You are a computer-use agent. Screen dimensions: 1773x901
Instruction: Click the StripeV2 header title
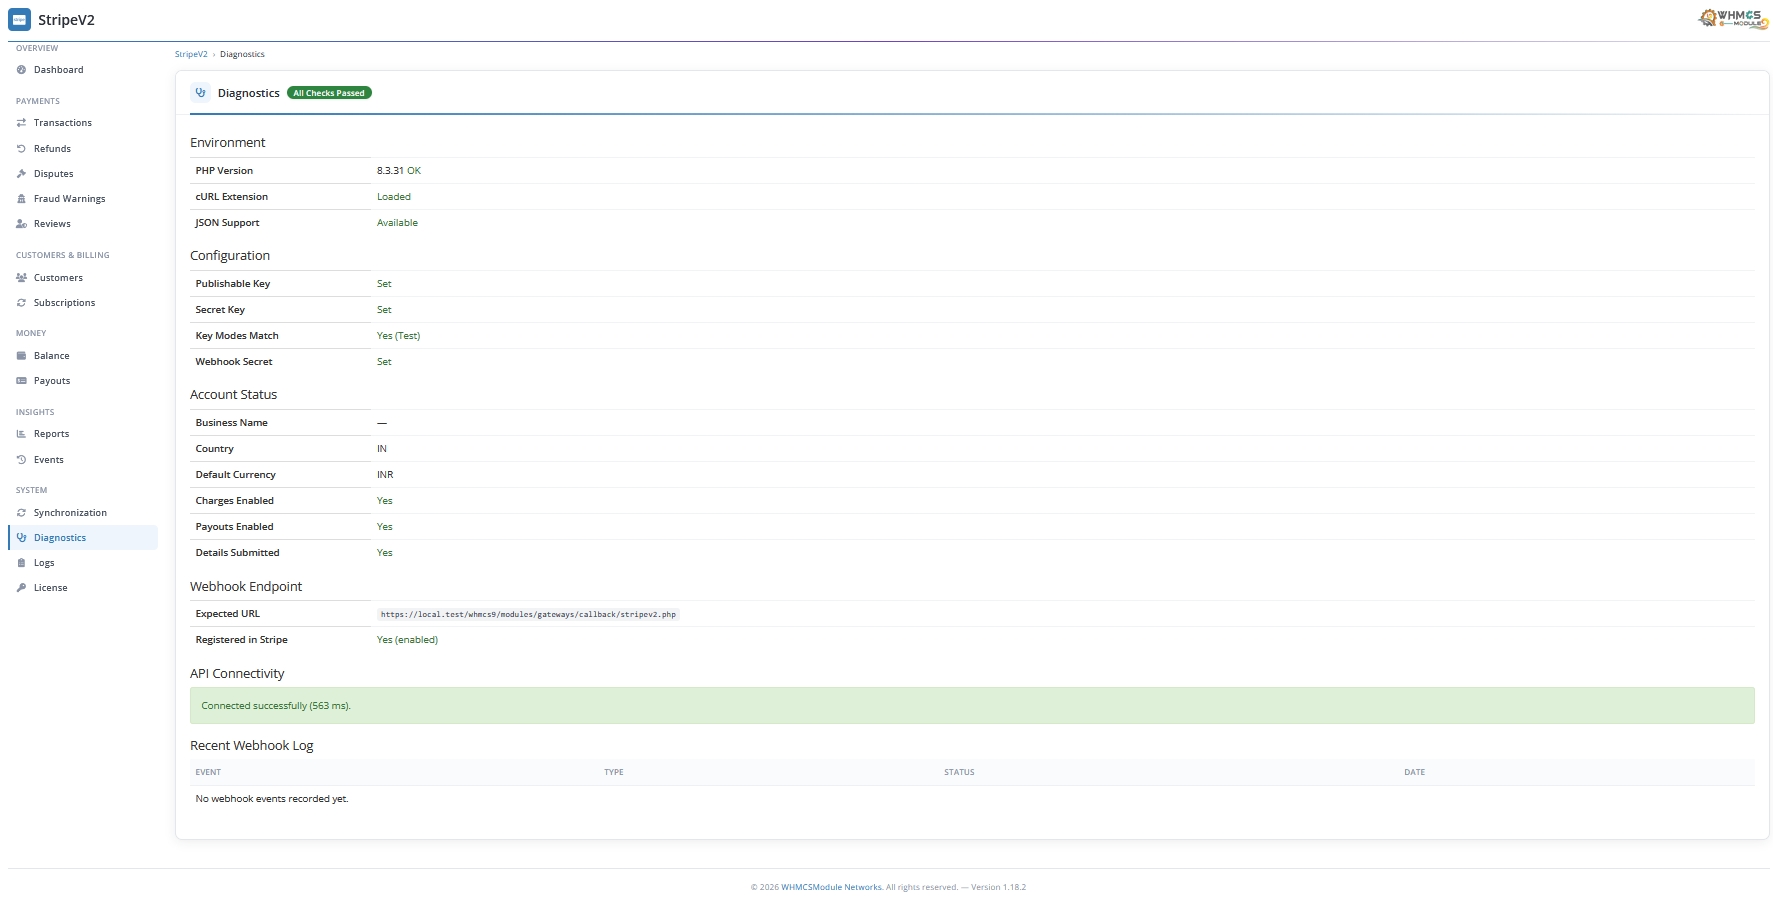(66, 20)
